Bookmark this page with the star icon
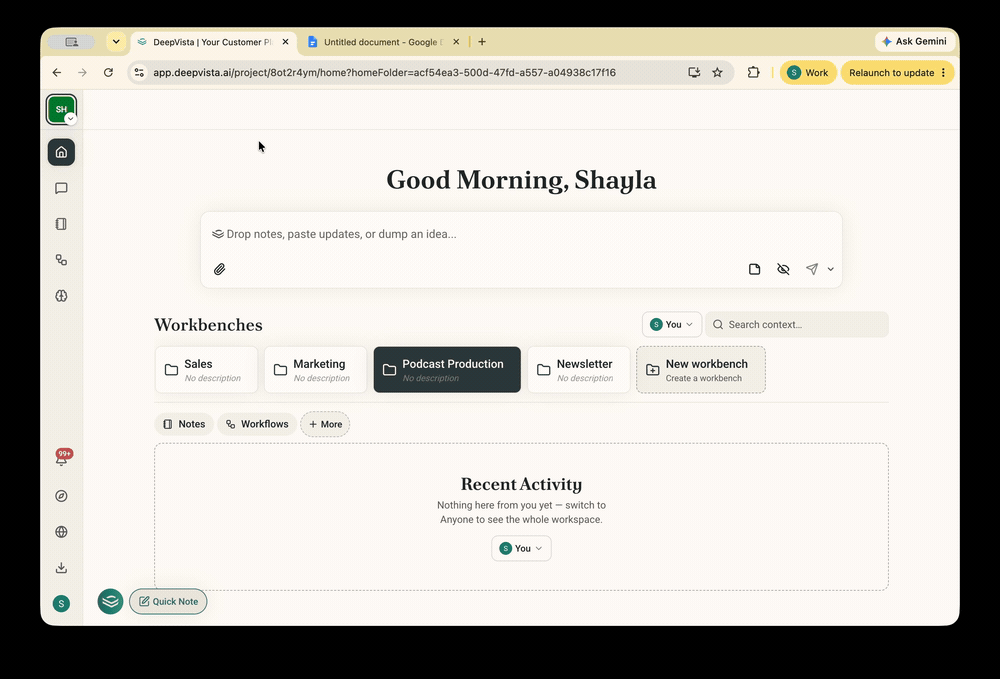1000x679 pixels. (x=717, y=73)
